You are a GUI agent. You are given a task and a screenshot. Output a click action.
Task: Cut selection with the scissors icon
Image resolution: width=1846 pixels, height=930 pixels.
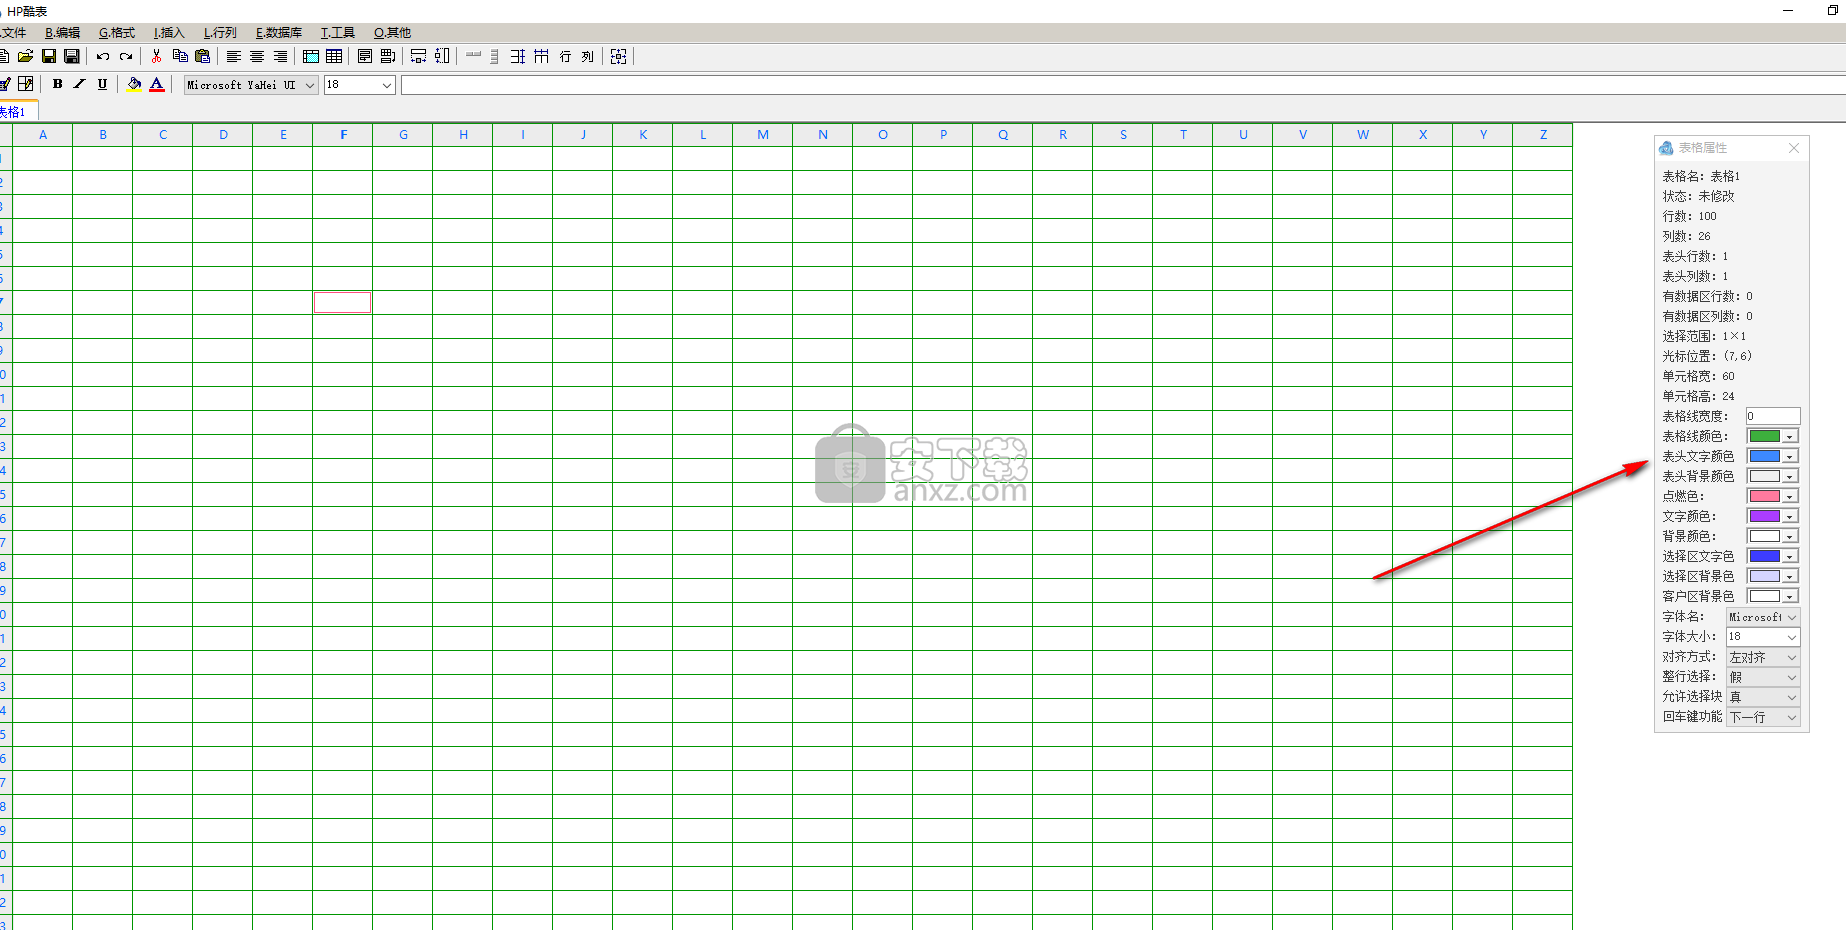pos(156,56)
